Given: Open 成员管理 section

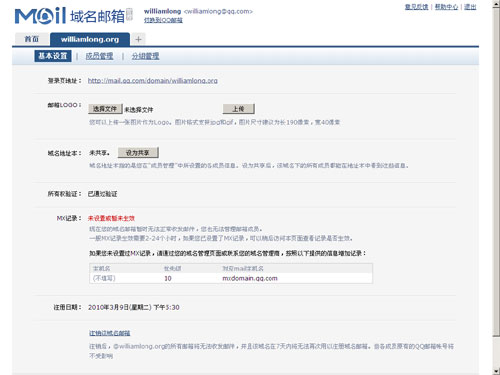Looking at the screenshot, I should click(99, 56).
